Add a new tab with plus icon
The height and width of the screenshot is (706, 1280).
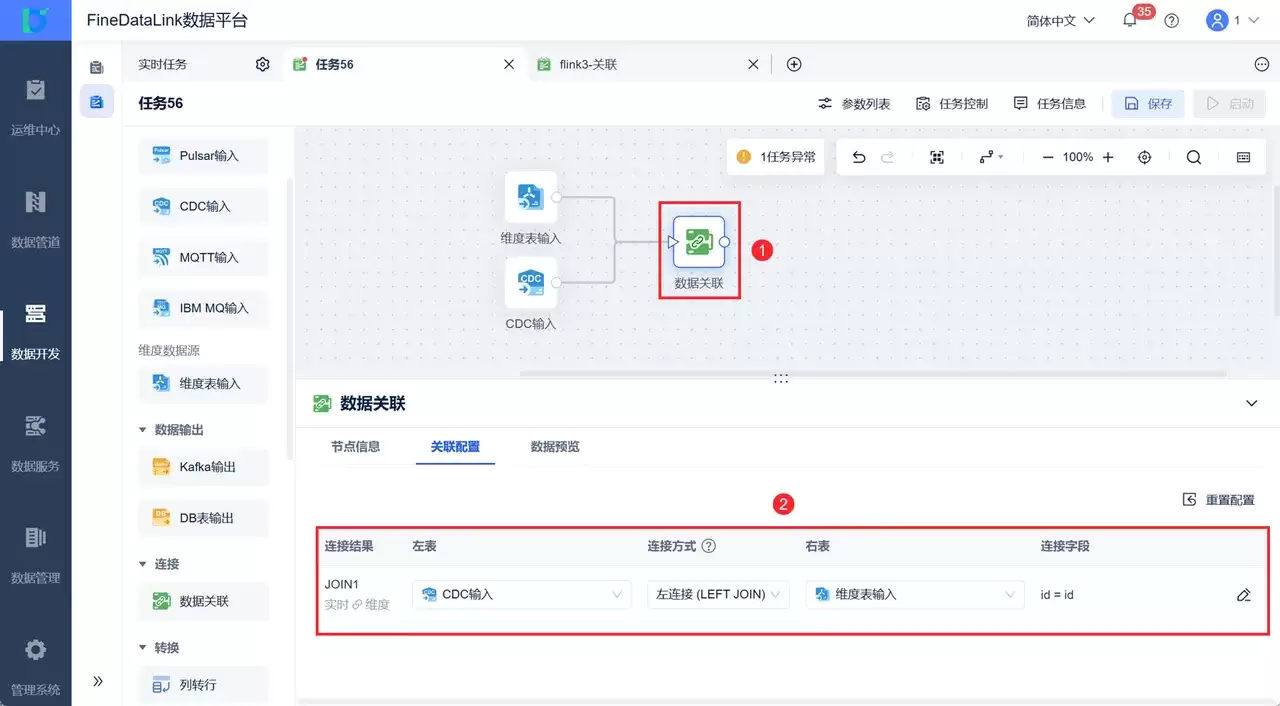[794, 64]
